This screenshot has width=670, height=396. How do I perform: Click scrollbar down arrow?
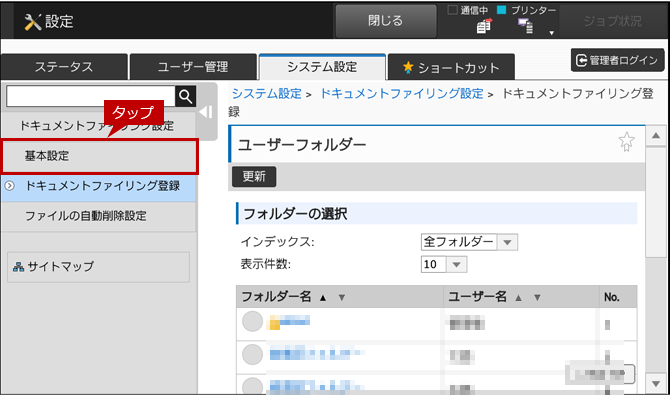tap(656, 384)
